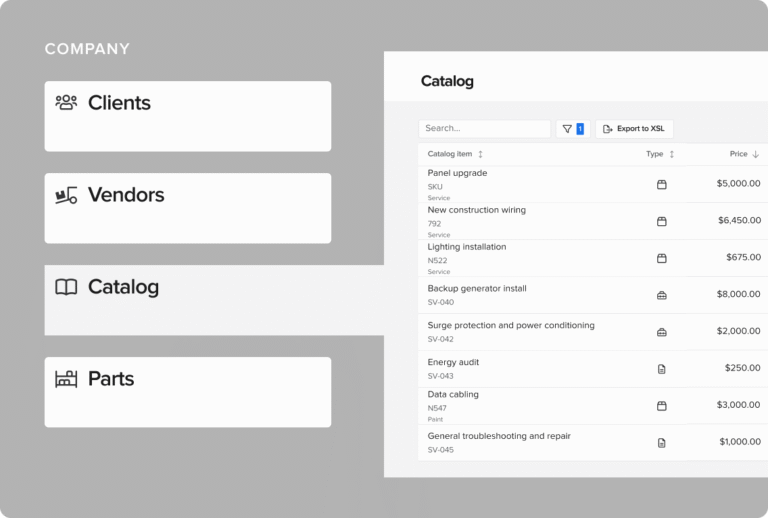Click the Clients people icon

coord(66,103)
